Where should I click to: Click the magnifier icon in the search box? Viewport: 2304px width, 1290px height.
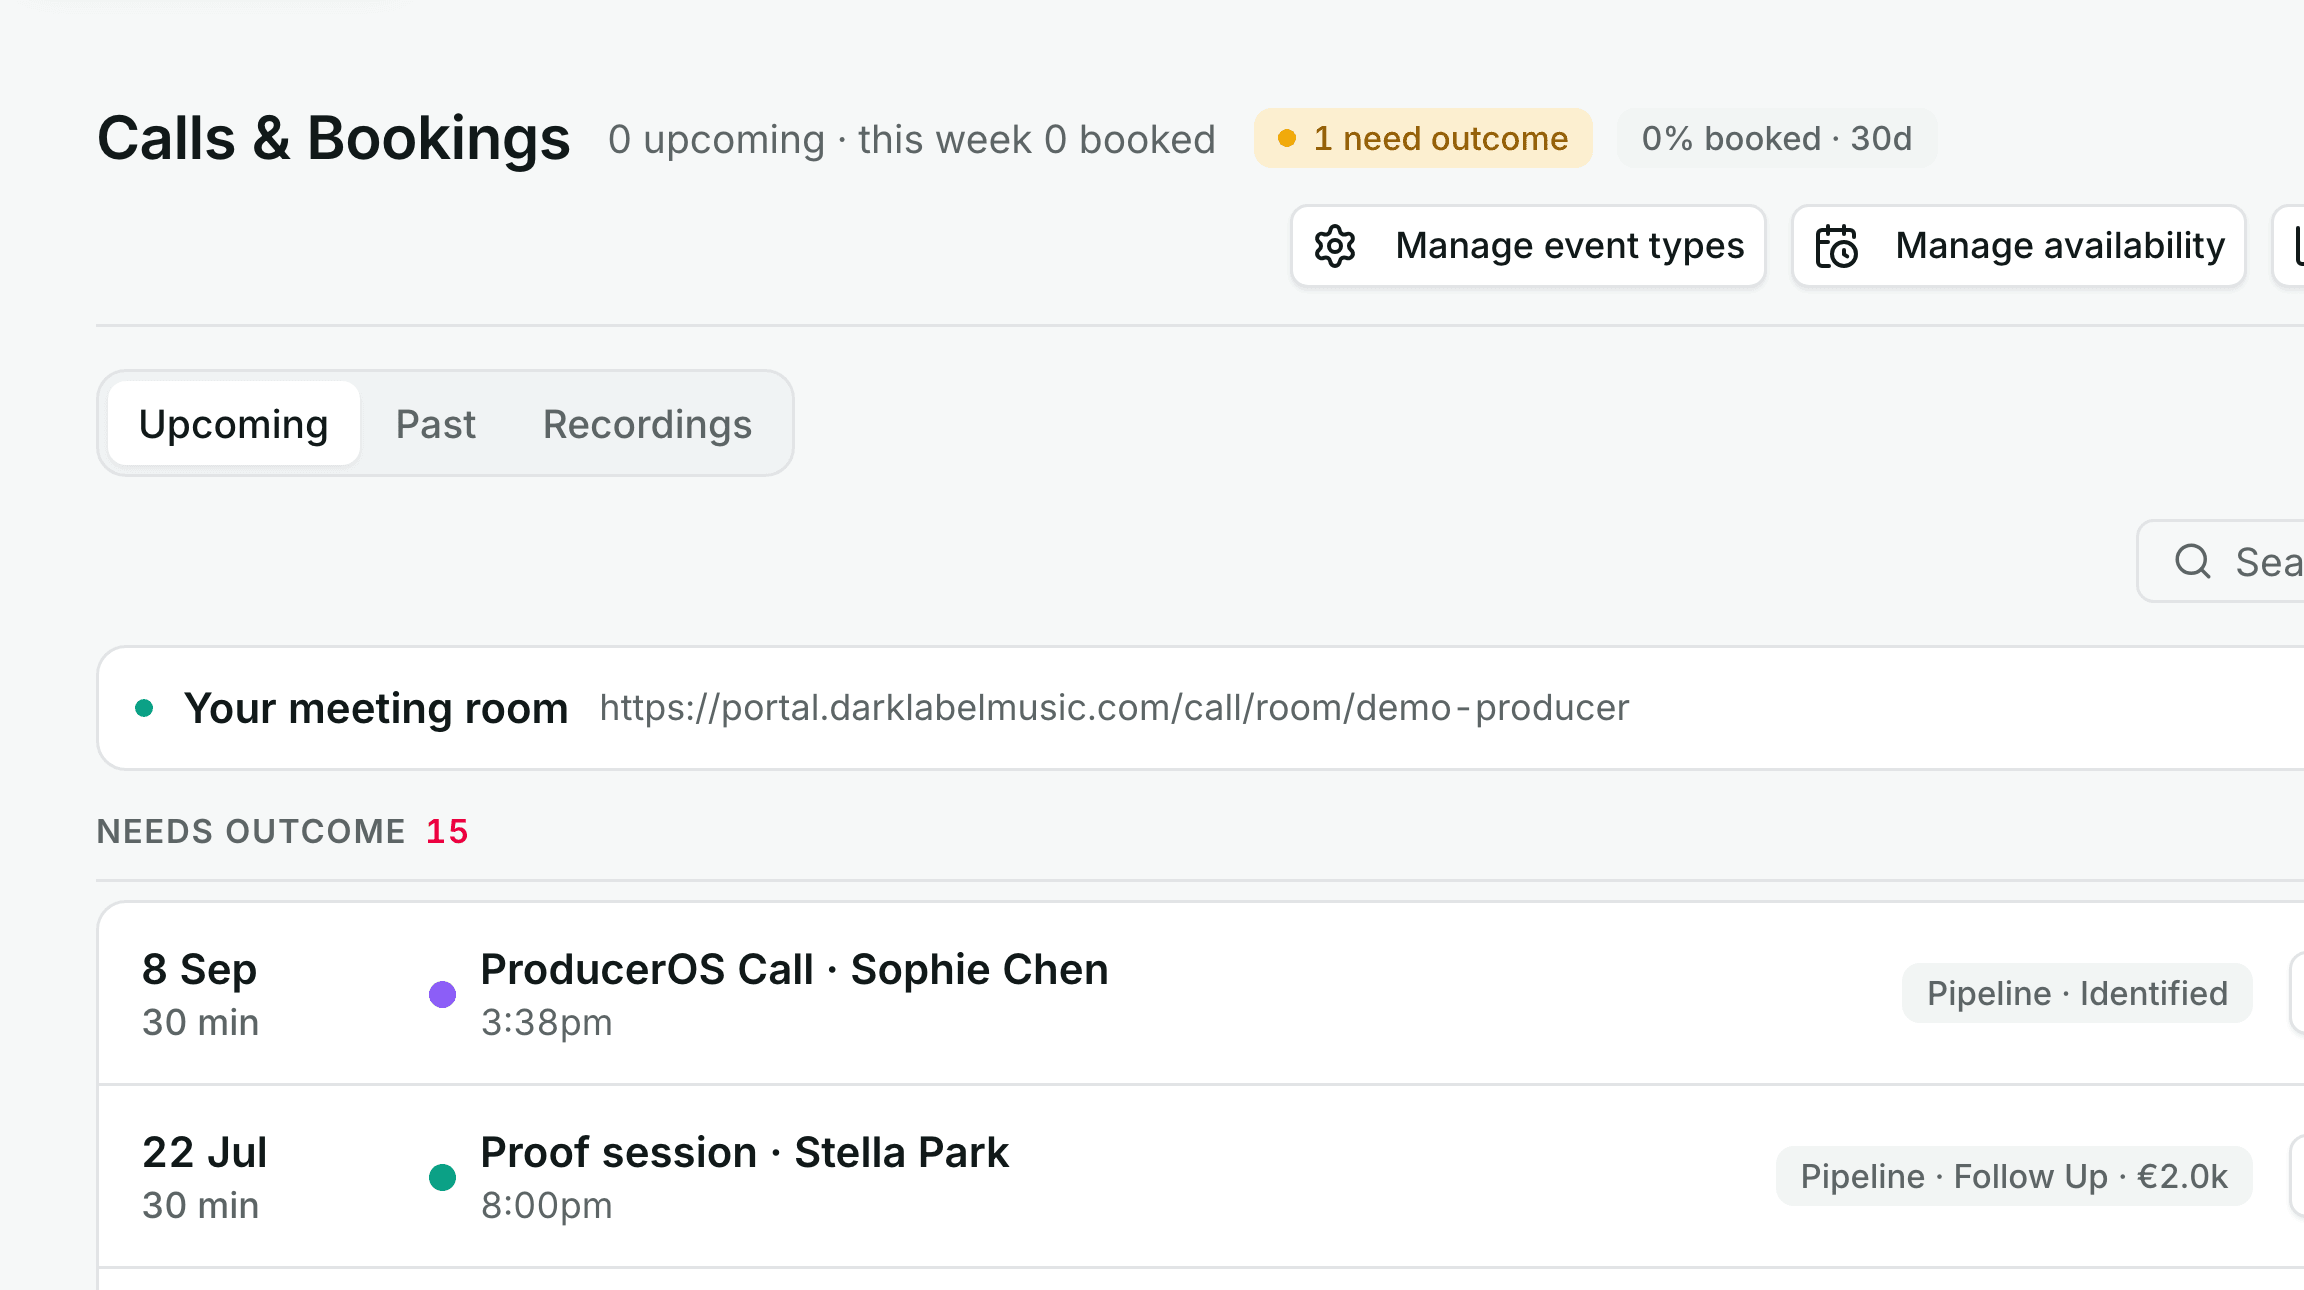tap(2193, 561)
